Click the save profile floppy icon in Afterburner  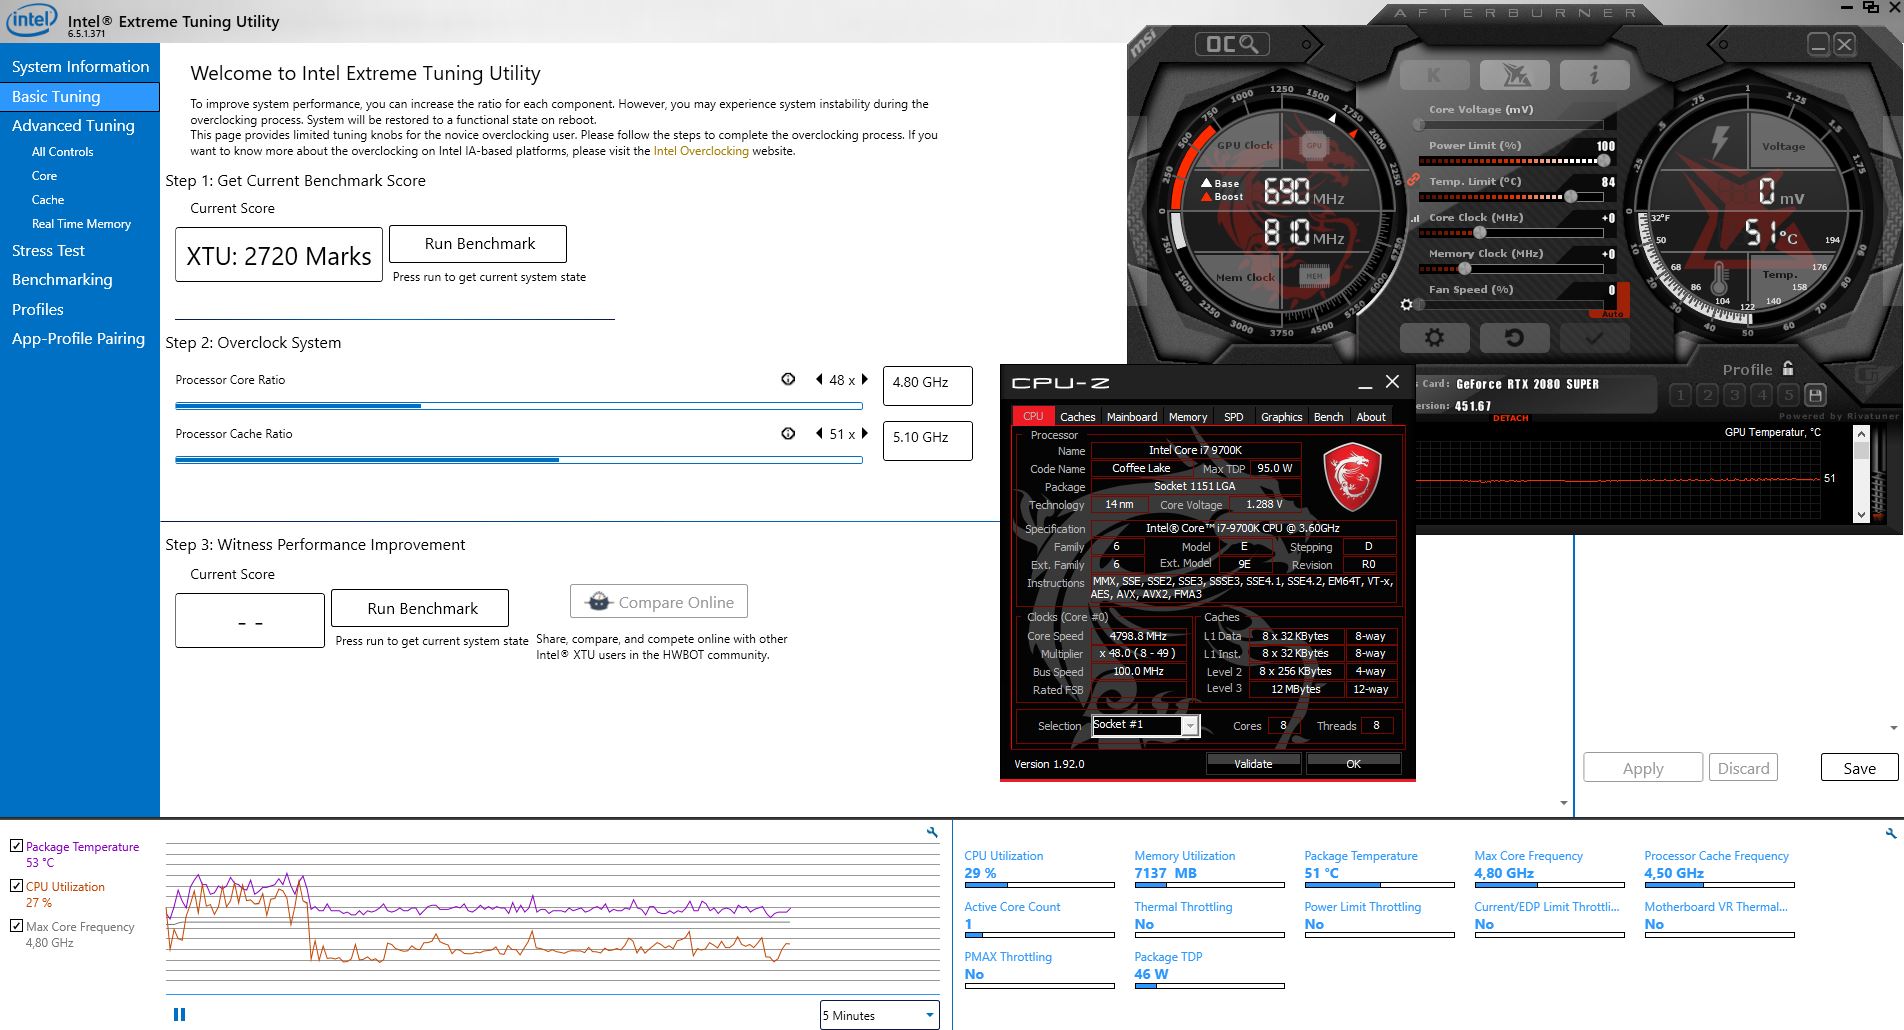1815,395
